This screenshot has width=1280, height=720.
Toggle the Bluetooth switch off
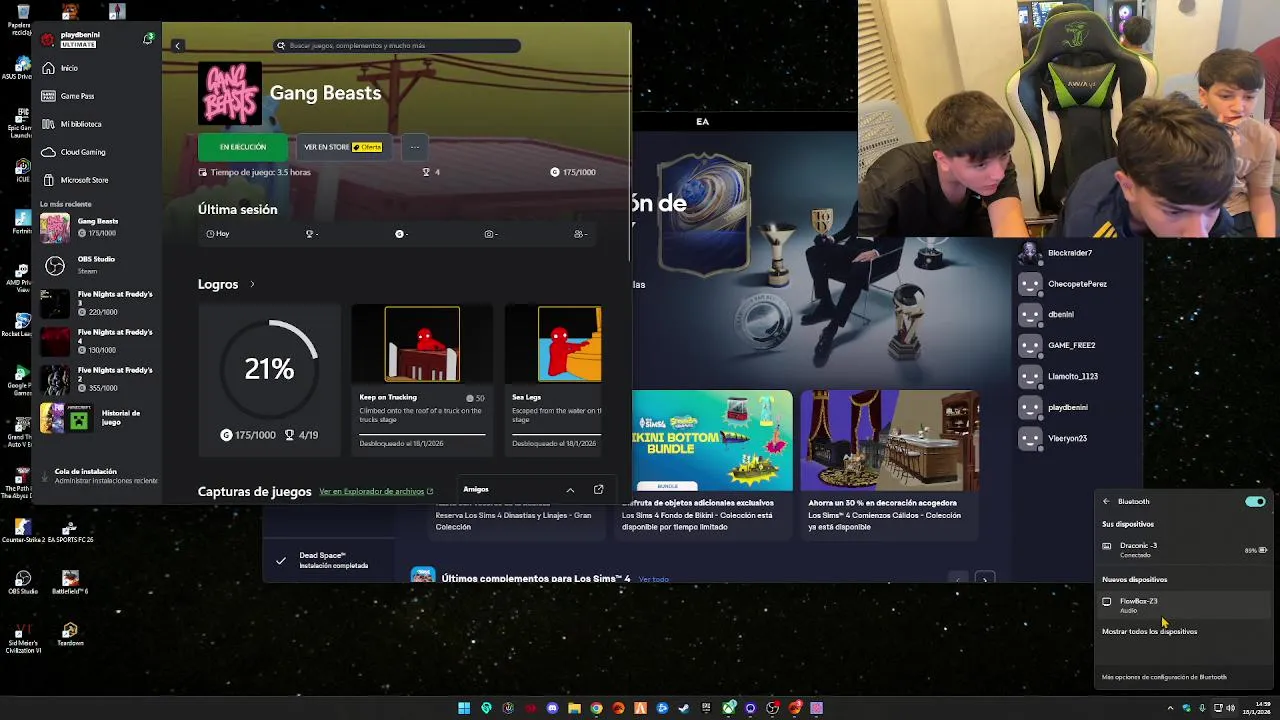click(x=1255, y=501)
